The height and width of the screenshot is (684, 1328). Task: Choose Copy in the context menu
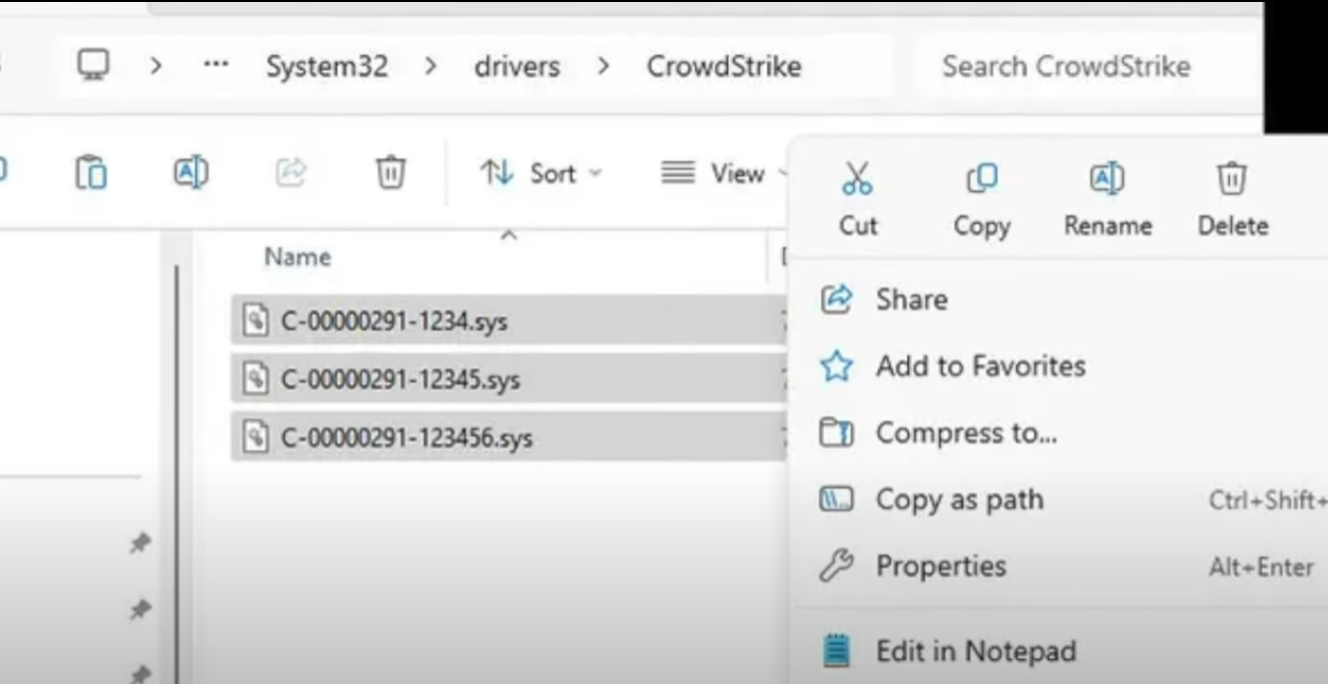[x=981, y=199]
